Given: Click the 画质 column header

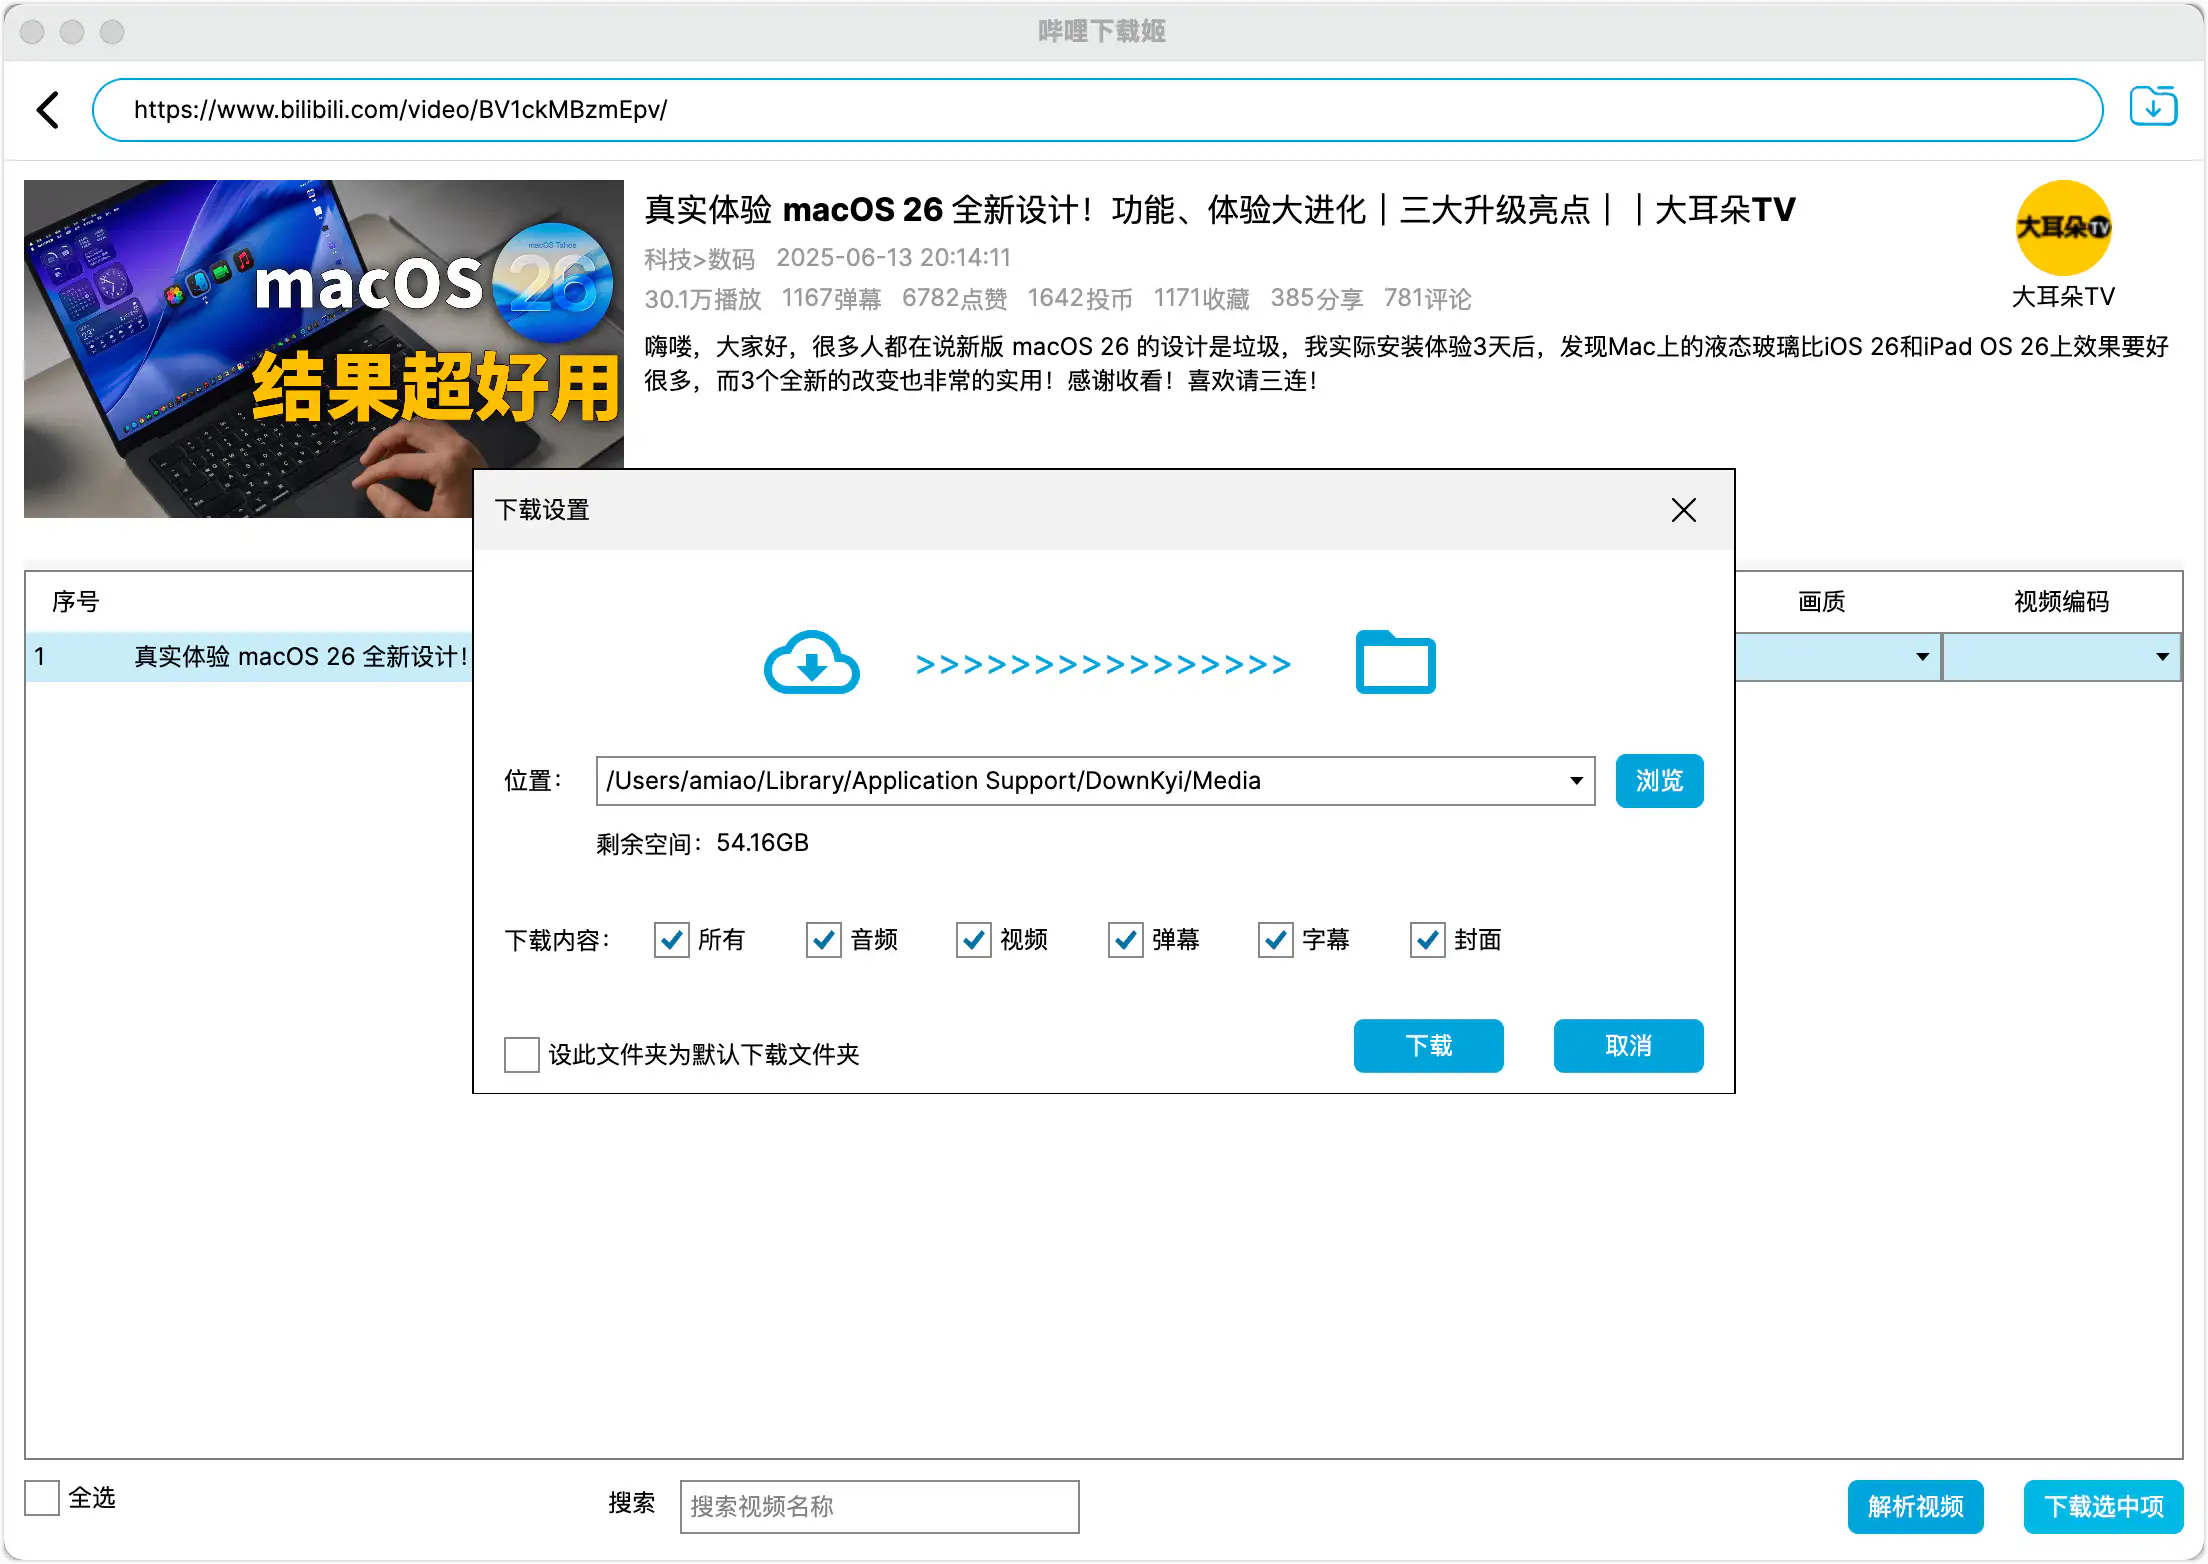Looking at the screenshot, I should tap(1822, 602).
